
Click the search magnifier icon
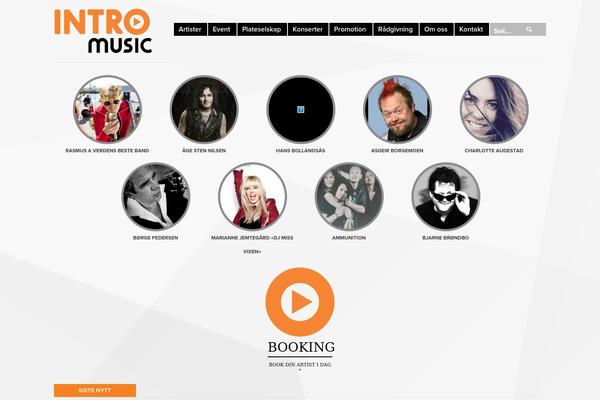click(529, 29)
